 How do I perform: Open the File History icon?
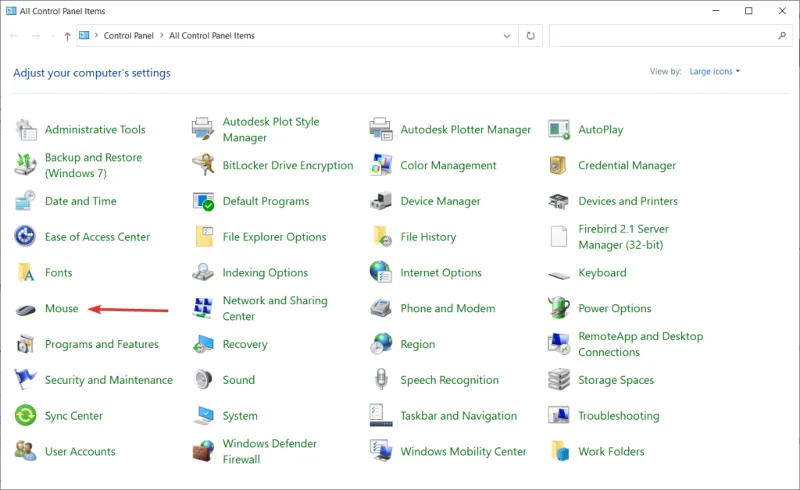click(x=382, y=236)
